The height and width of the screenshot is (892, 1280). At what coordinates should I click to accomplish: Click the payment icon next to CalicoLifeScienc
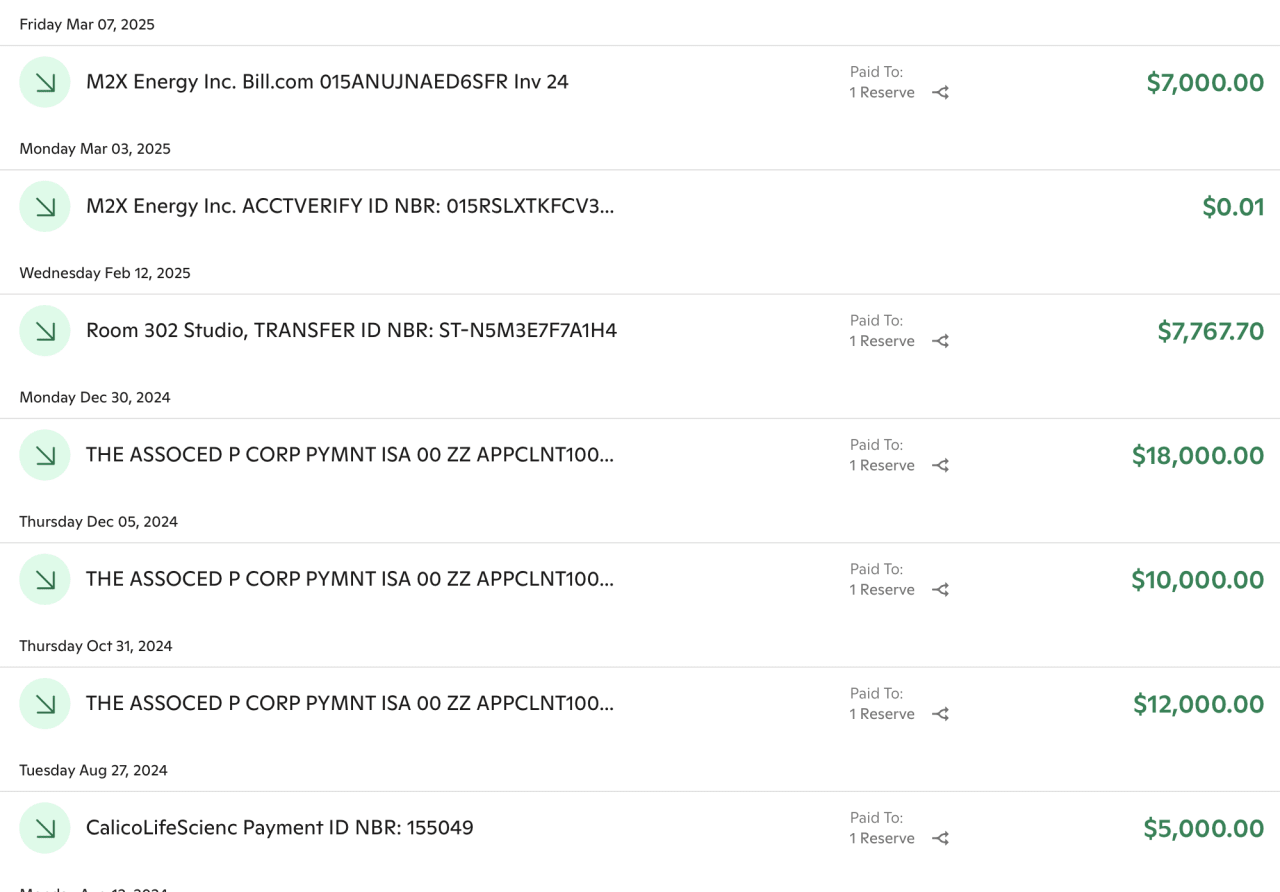point(44,827)
